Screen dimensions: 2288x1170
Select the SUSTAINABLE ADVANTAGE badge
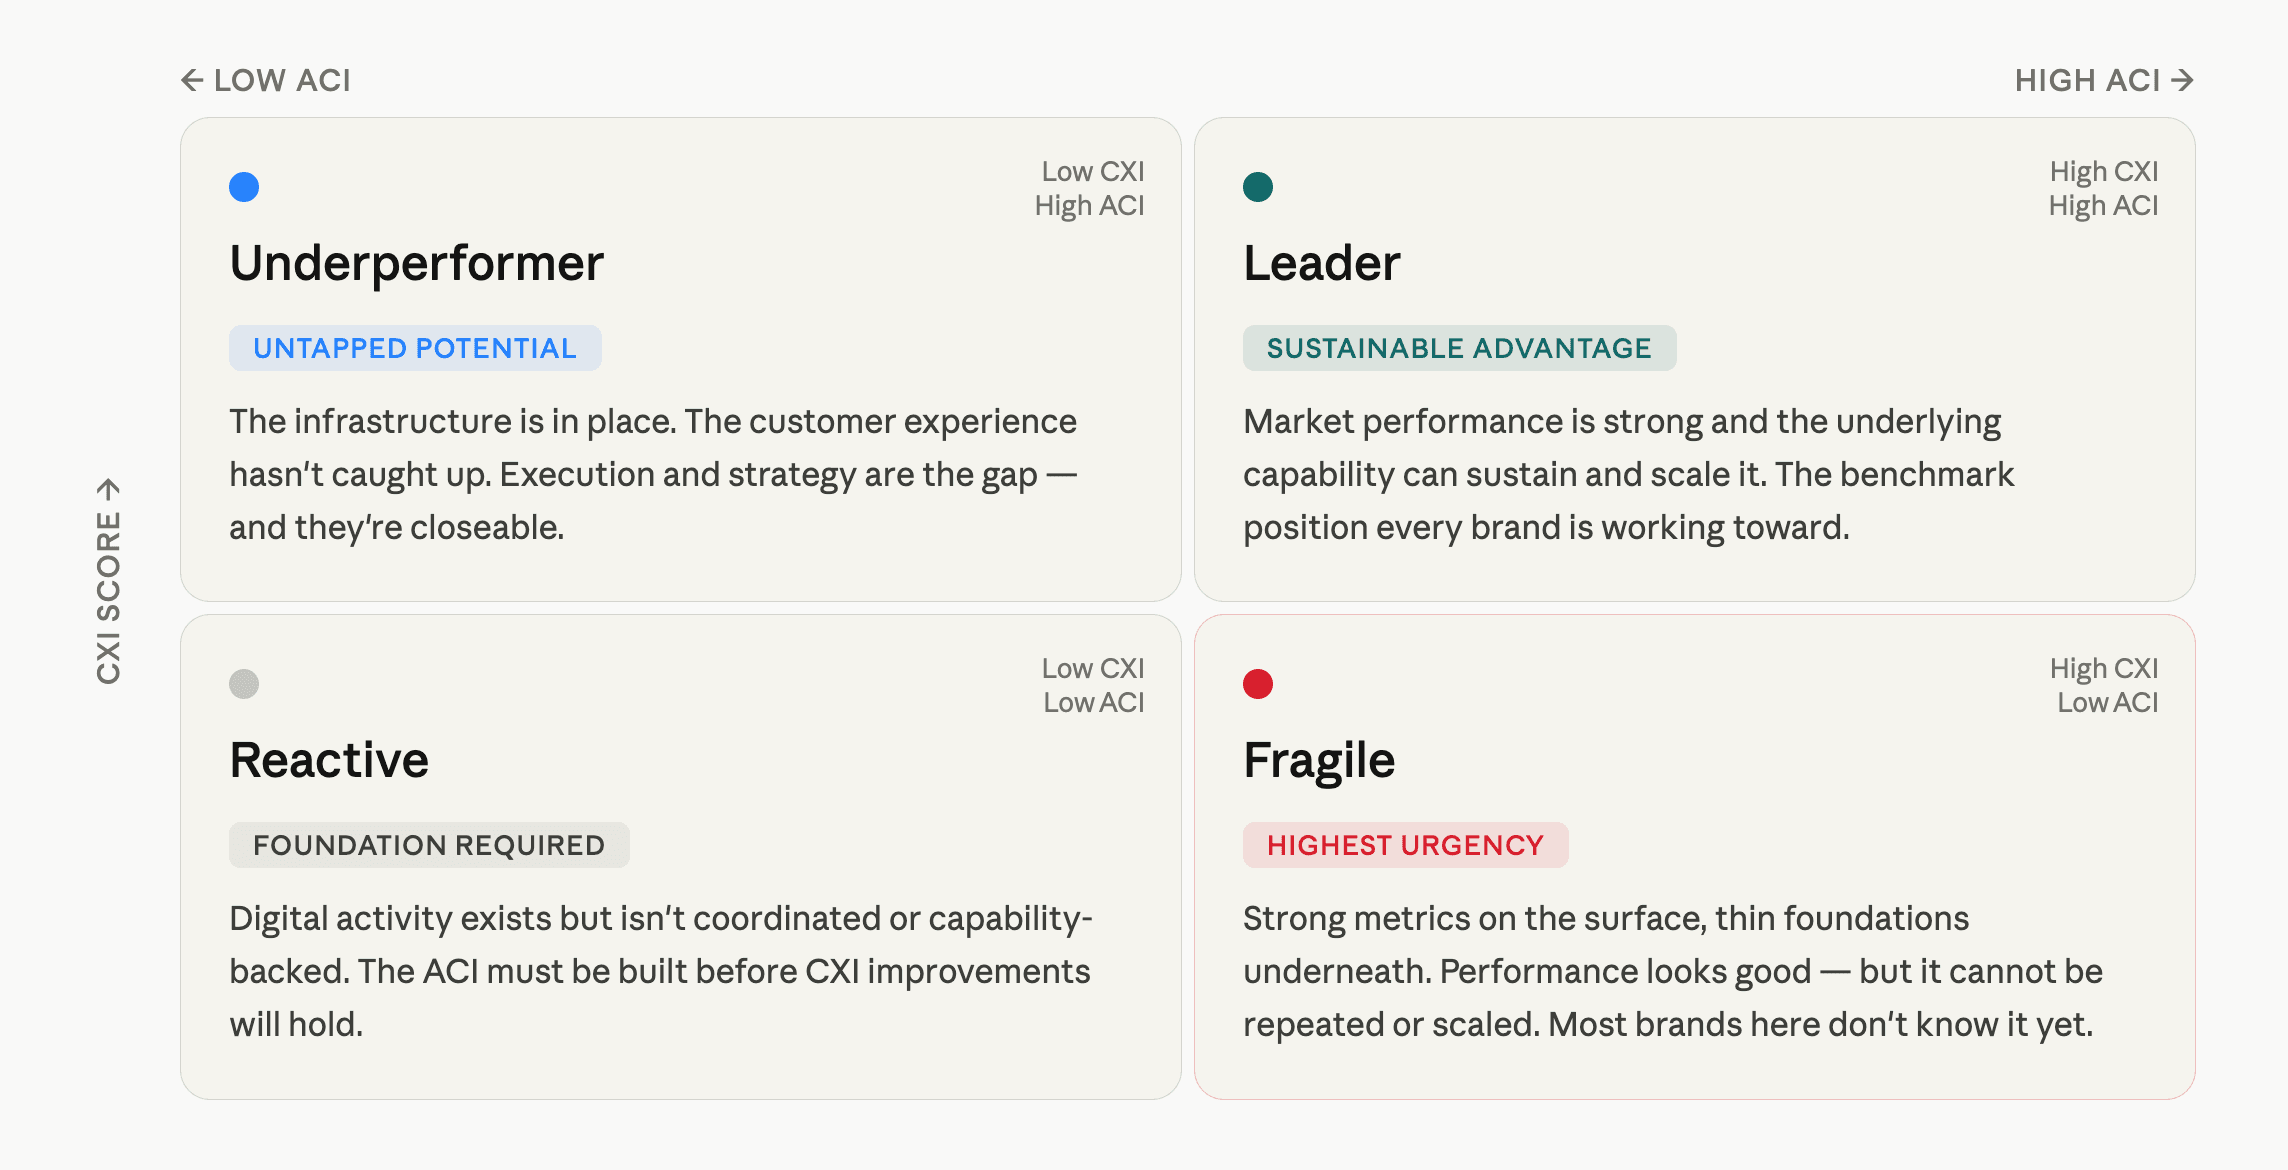tap(1459, 348)
